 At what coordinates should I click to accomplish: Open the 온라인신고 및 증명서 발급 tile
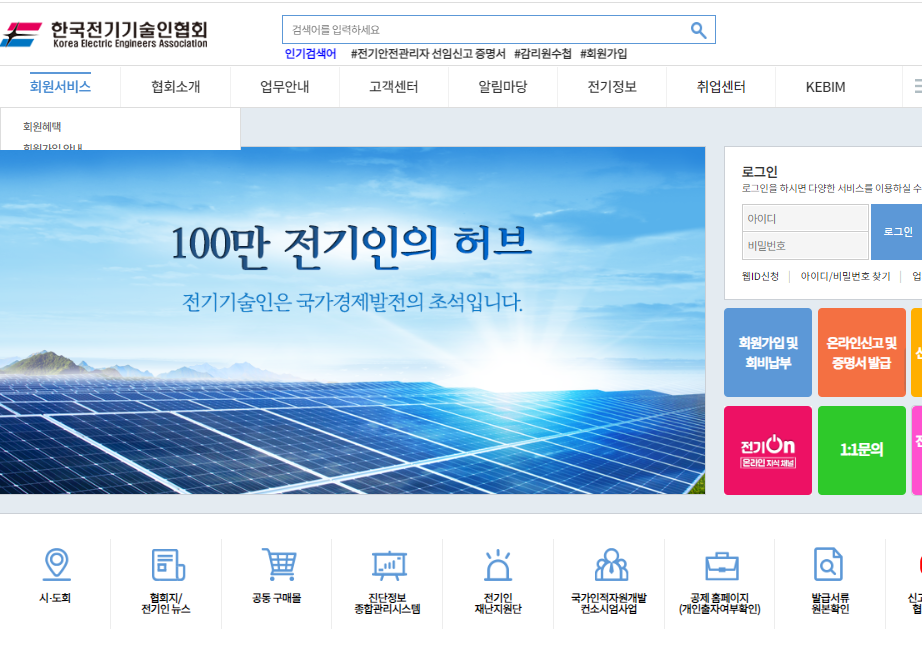tap(861, 352)
